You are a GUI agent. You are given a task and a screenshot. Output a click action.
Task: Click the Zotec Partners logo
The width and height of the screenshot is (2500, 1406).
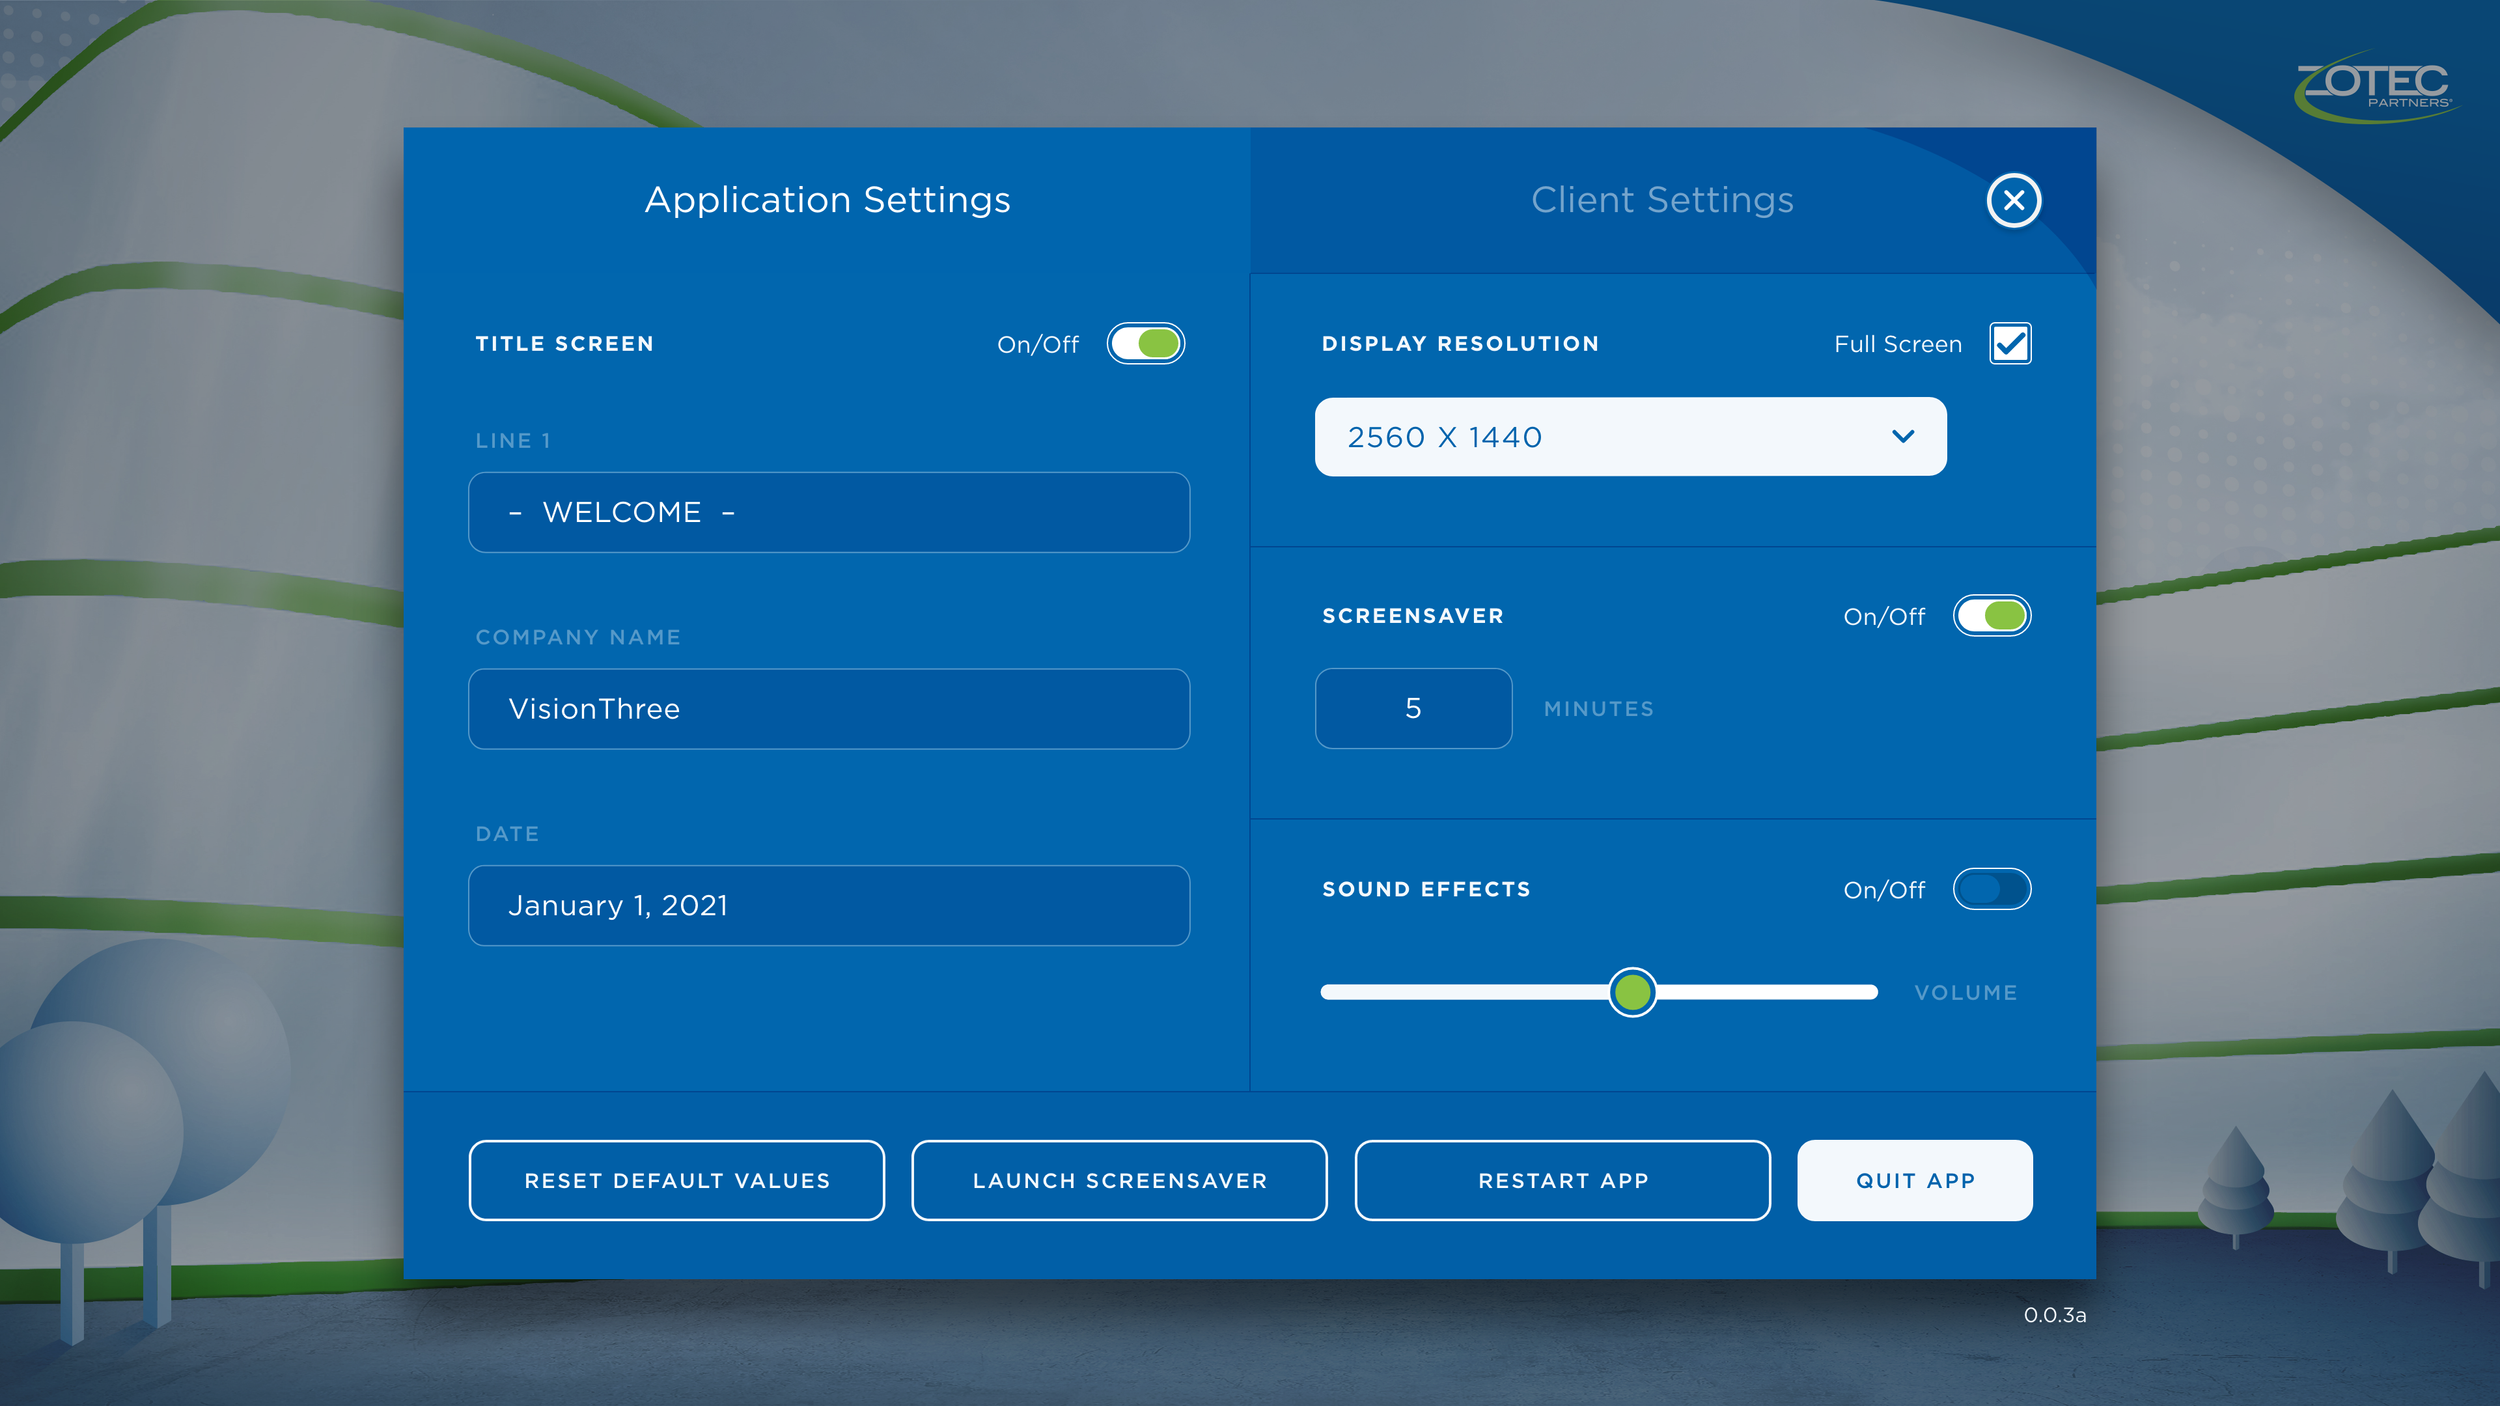coord(2375,88)
